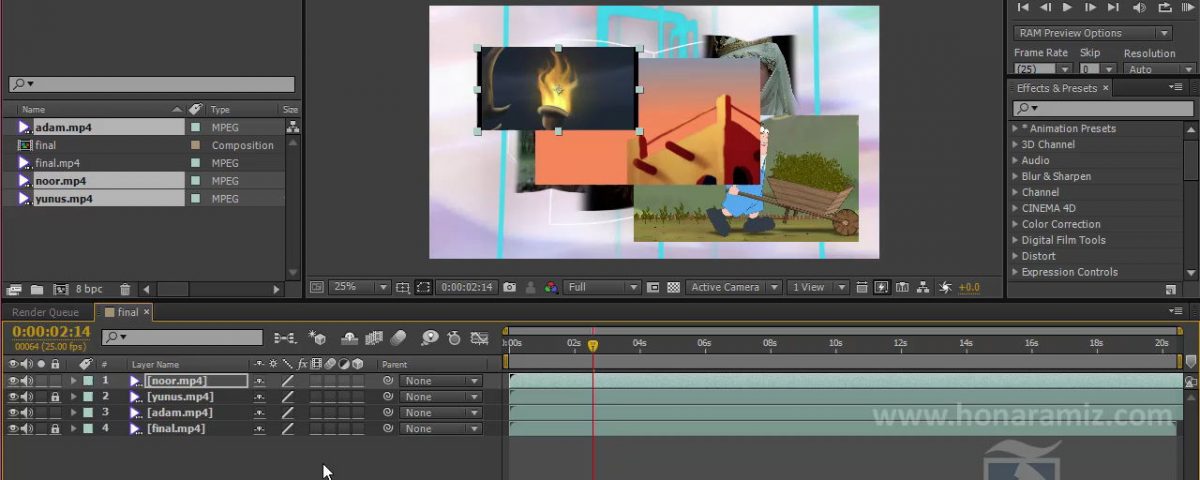Toggle Fast Previews lightning icon
Screen dimensions: 1200x480
coord(881,287)
